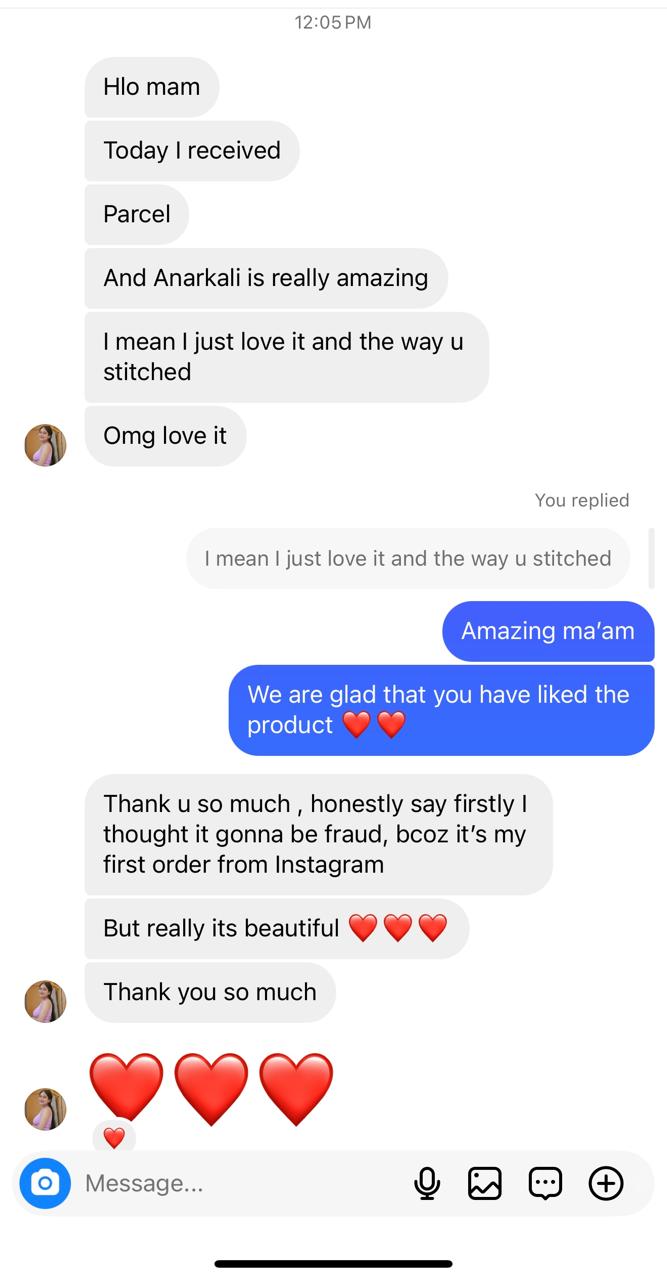
Task: Tap the "Hlo mam" message bubble
Action: [151, 87]
